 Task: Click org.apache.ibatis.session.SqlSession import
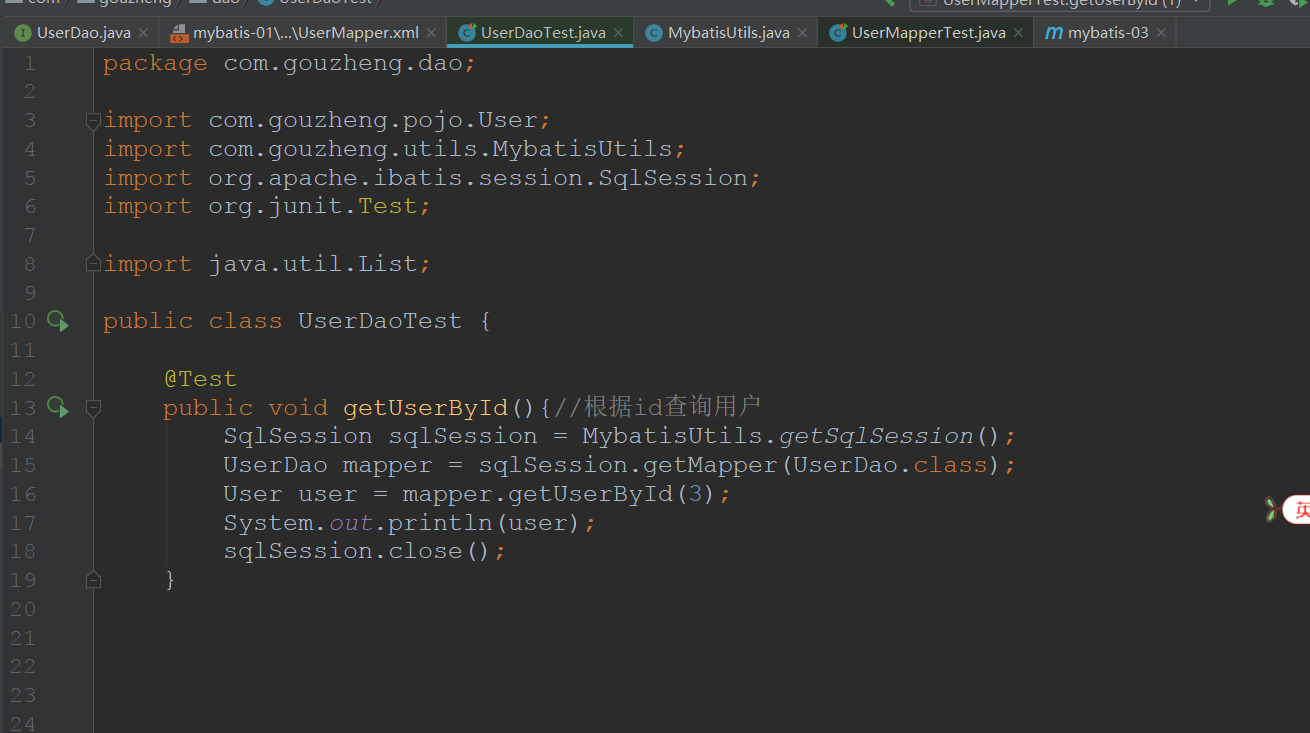[x=478, y=178]
